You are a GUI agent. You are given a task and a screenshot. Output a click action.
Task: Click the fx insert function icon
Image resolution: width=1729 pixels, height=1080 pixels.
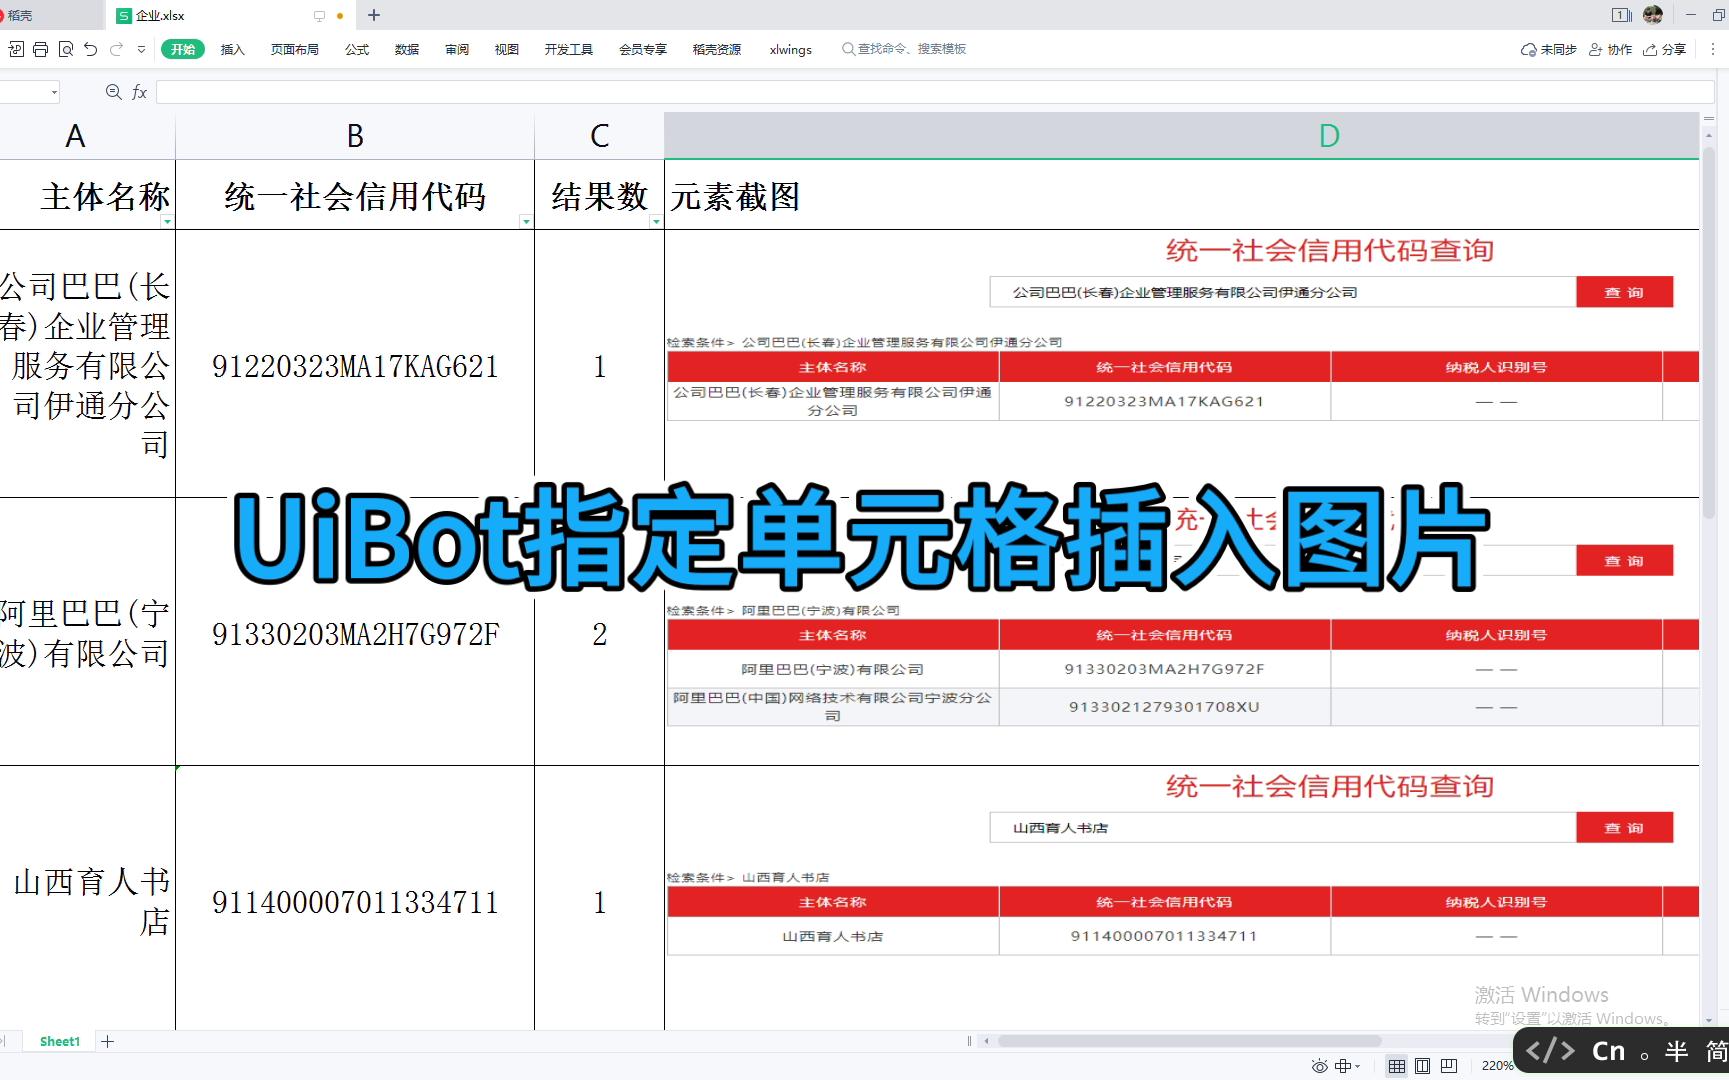(140, 92)
